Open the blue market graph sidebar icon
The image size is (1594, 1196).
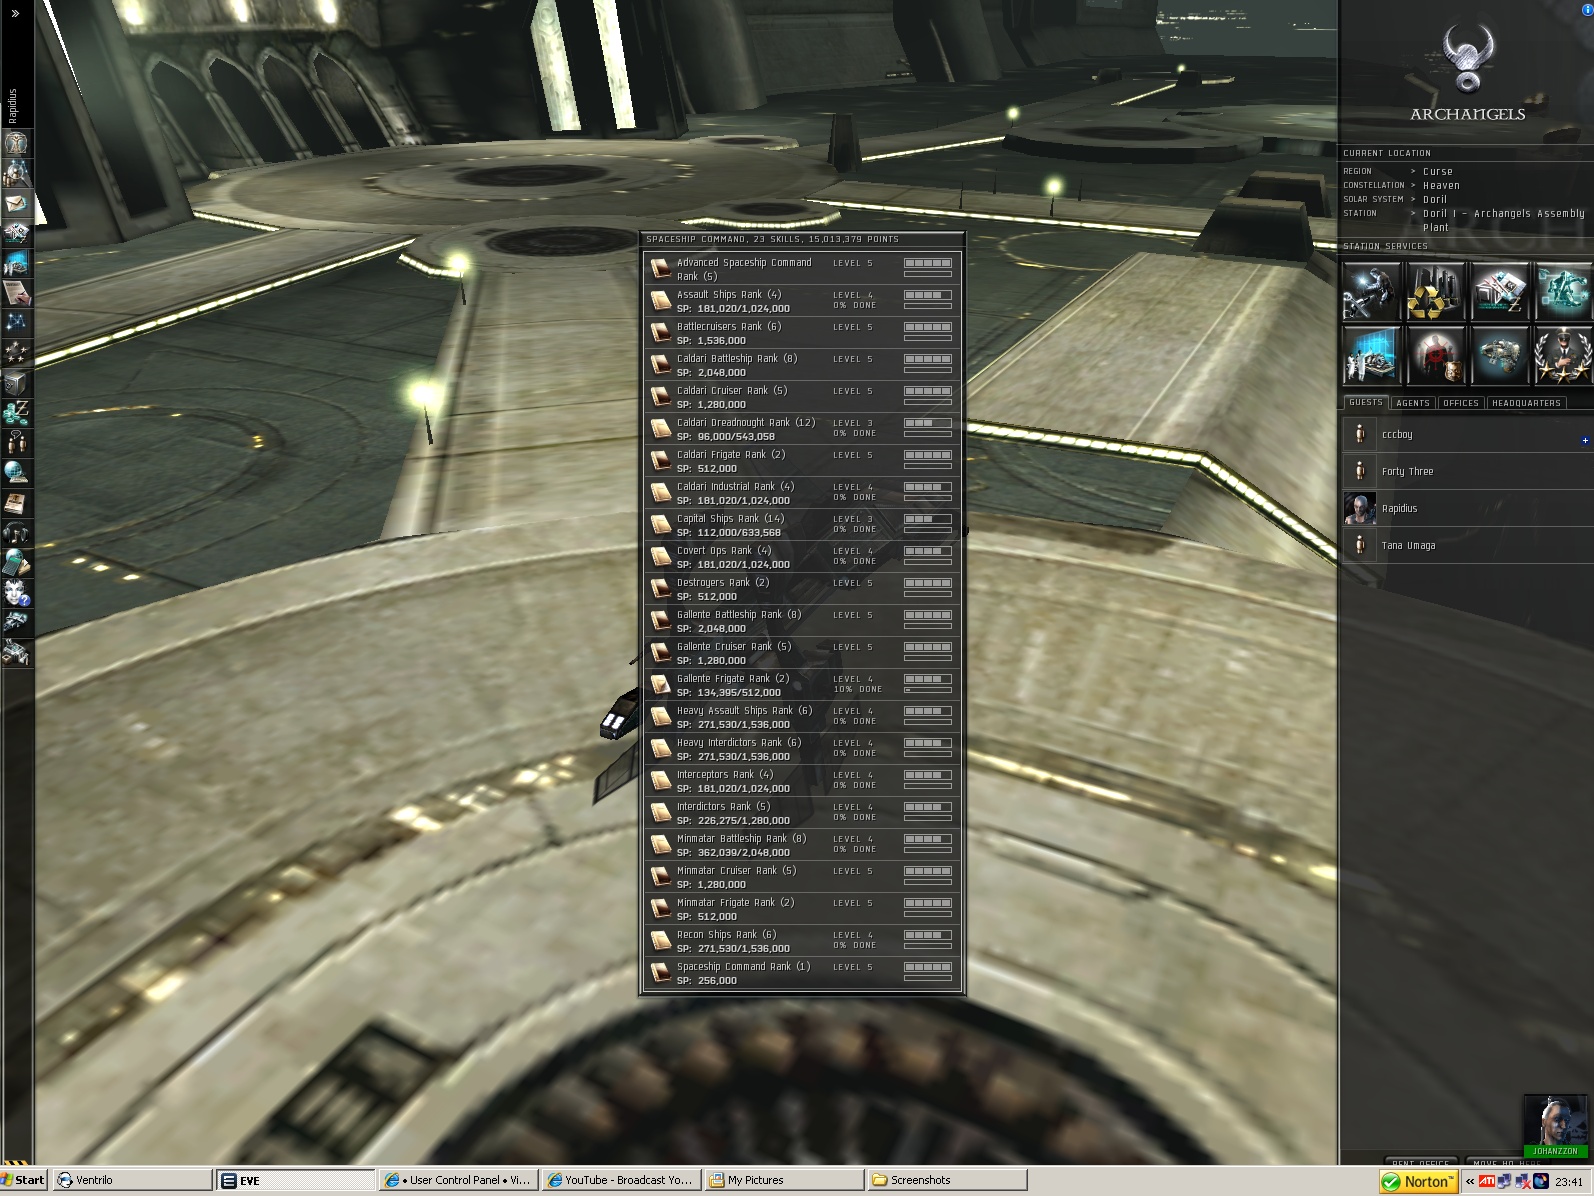[x=16, y=264]
